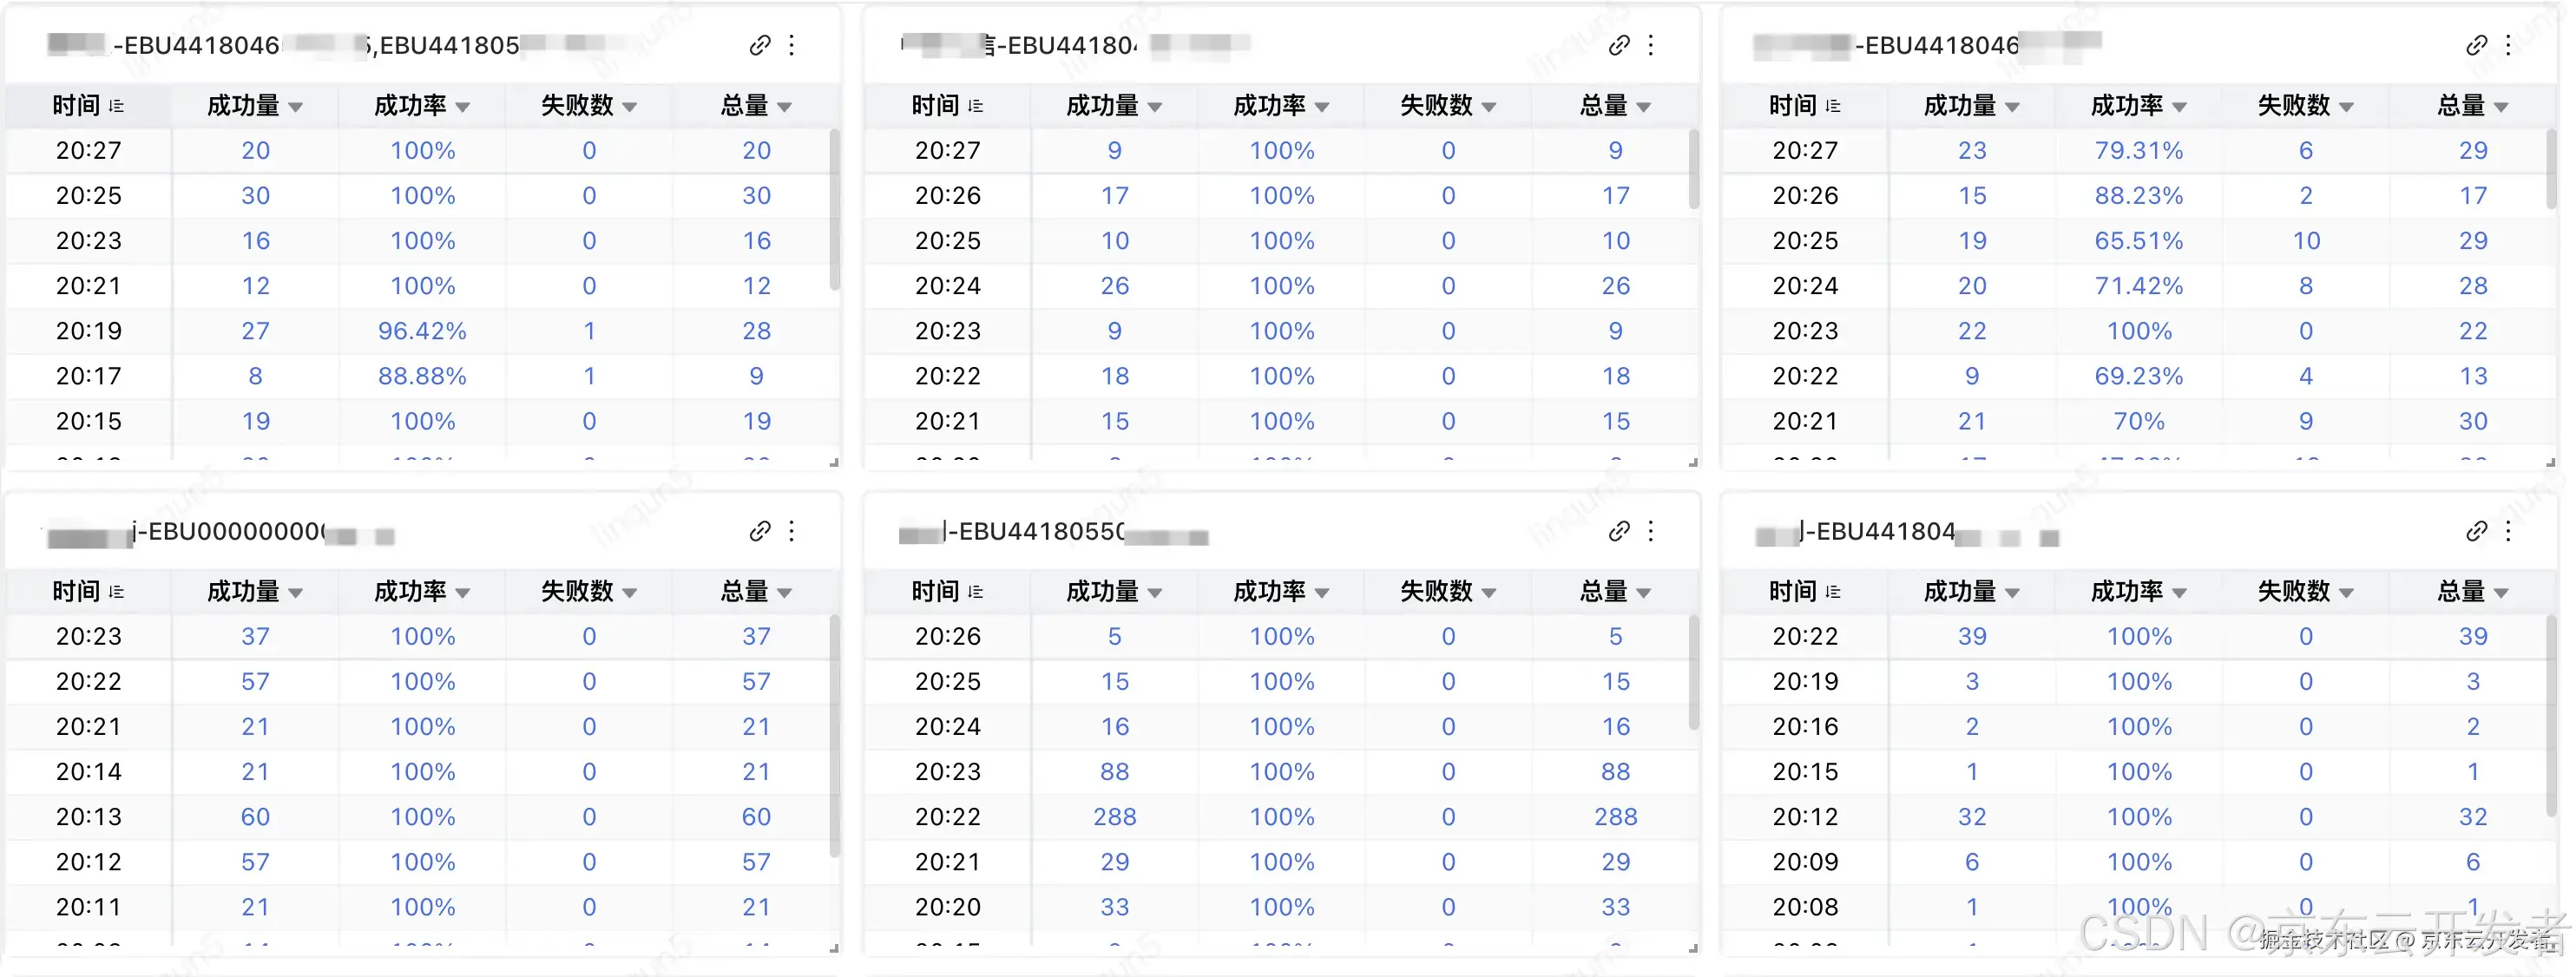Screen dimensions: 2576x977
Task: Click 成功量 column header in EBU00000000 panel
Action: tap(243, 592)
